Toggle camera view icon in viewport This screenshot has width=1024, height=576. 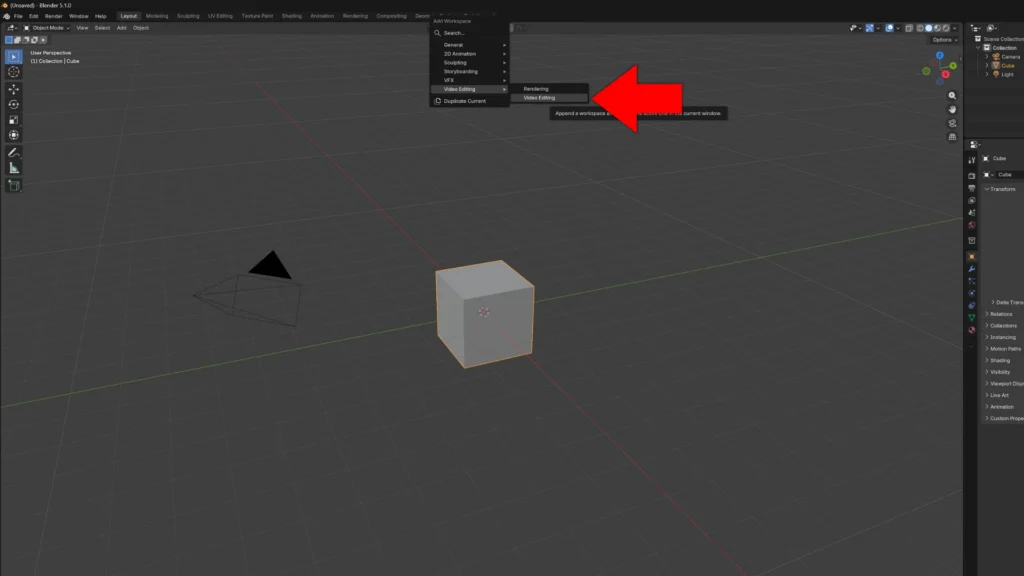pos(952,123)
